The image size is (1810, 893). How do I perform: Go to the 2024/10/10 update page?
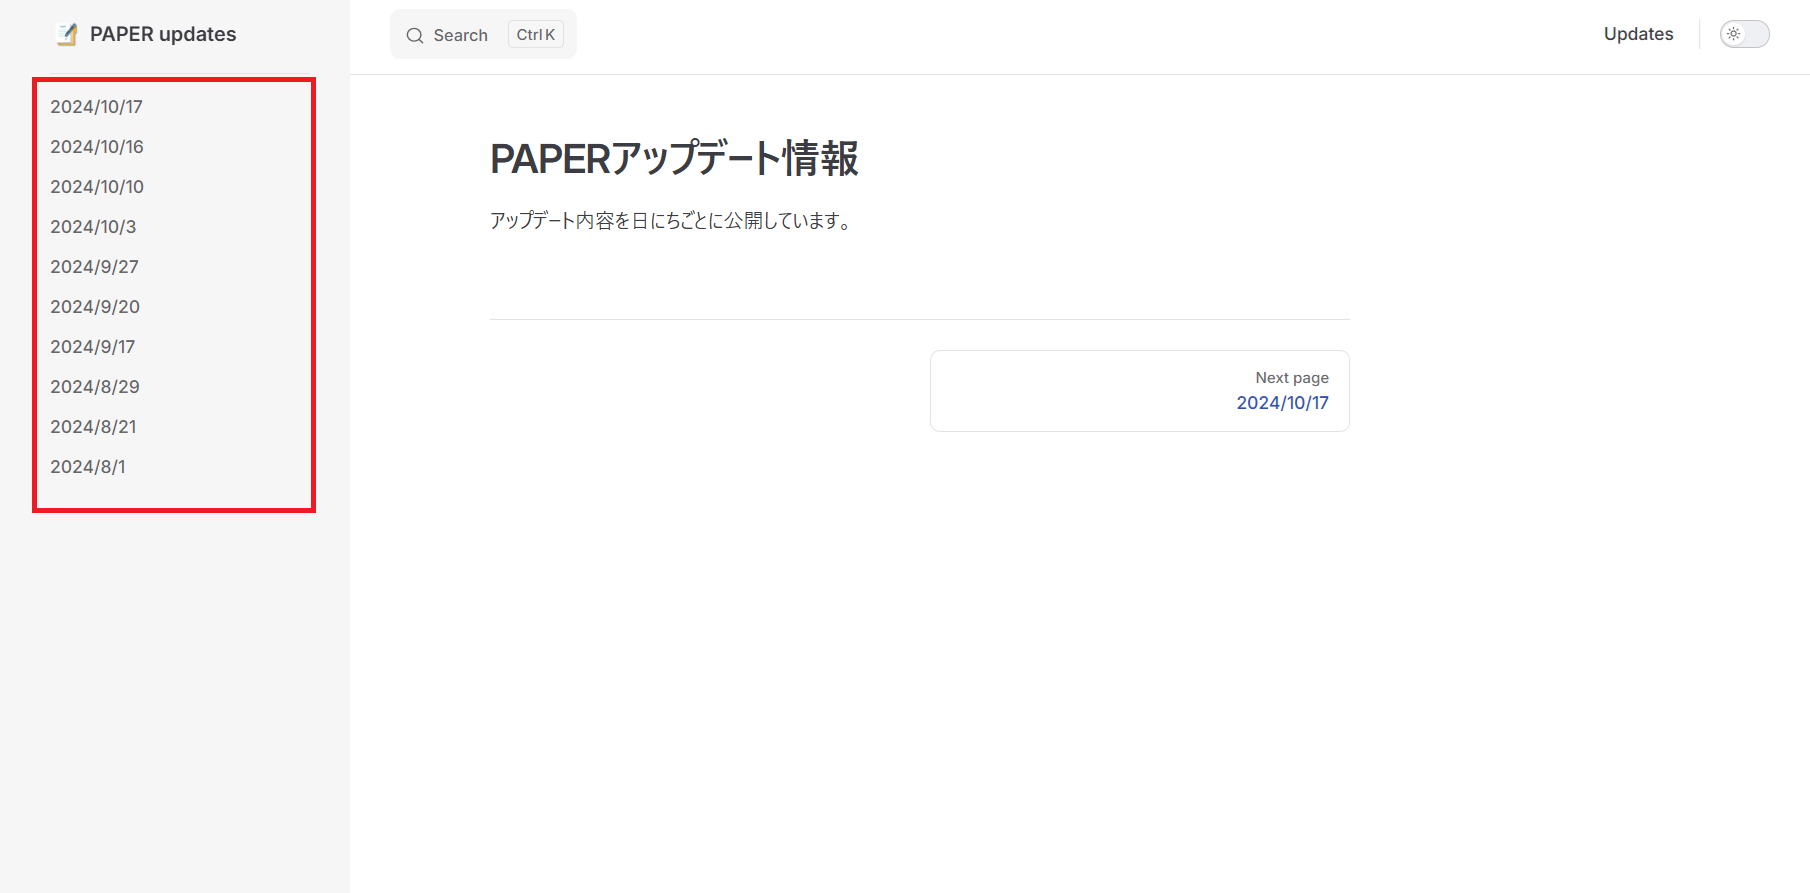click(x=97, y=187)
